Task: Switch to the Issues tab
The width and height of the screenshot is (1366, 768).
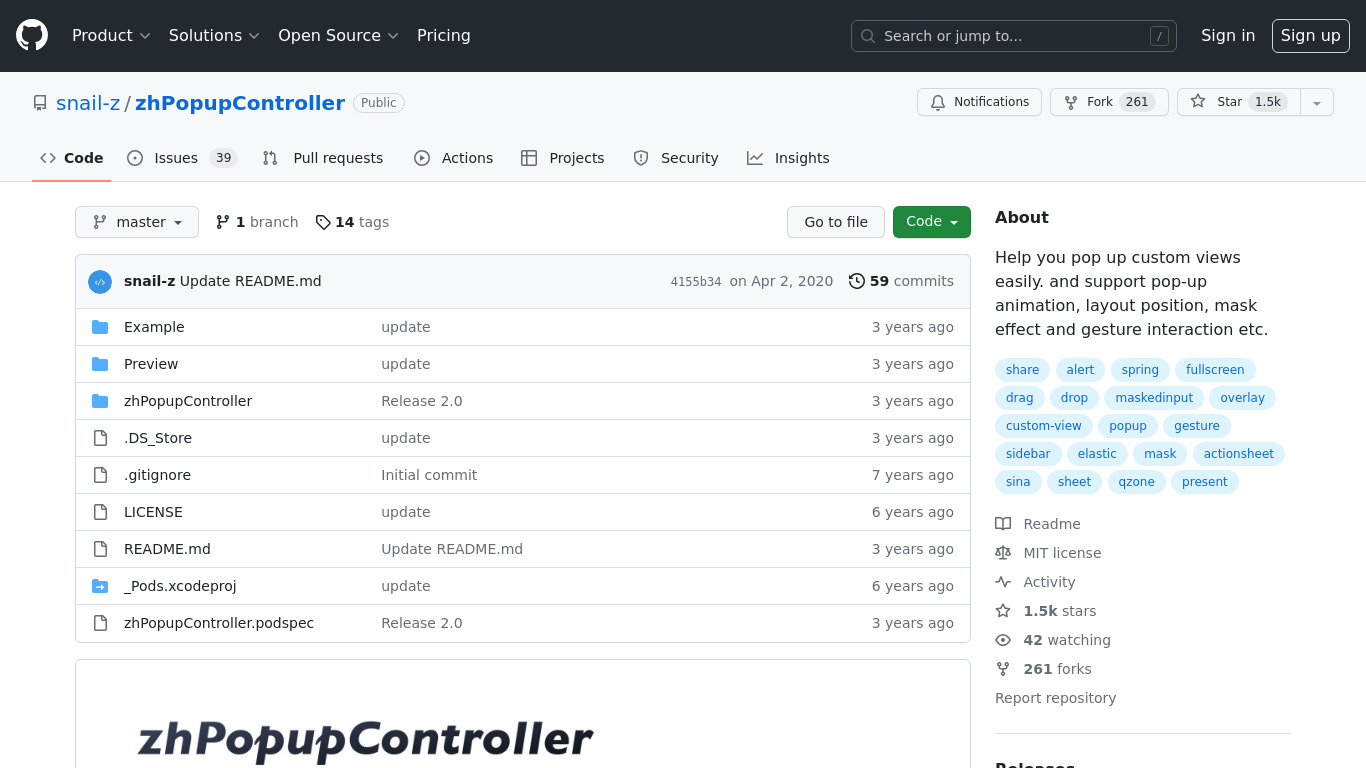Action: (x=182, y=158)
